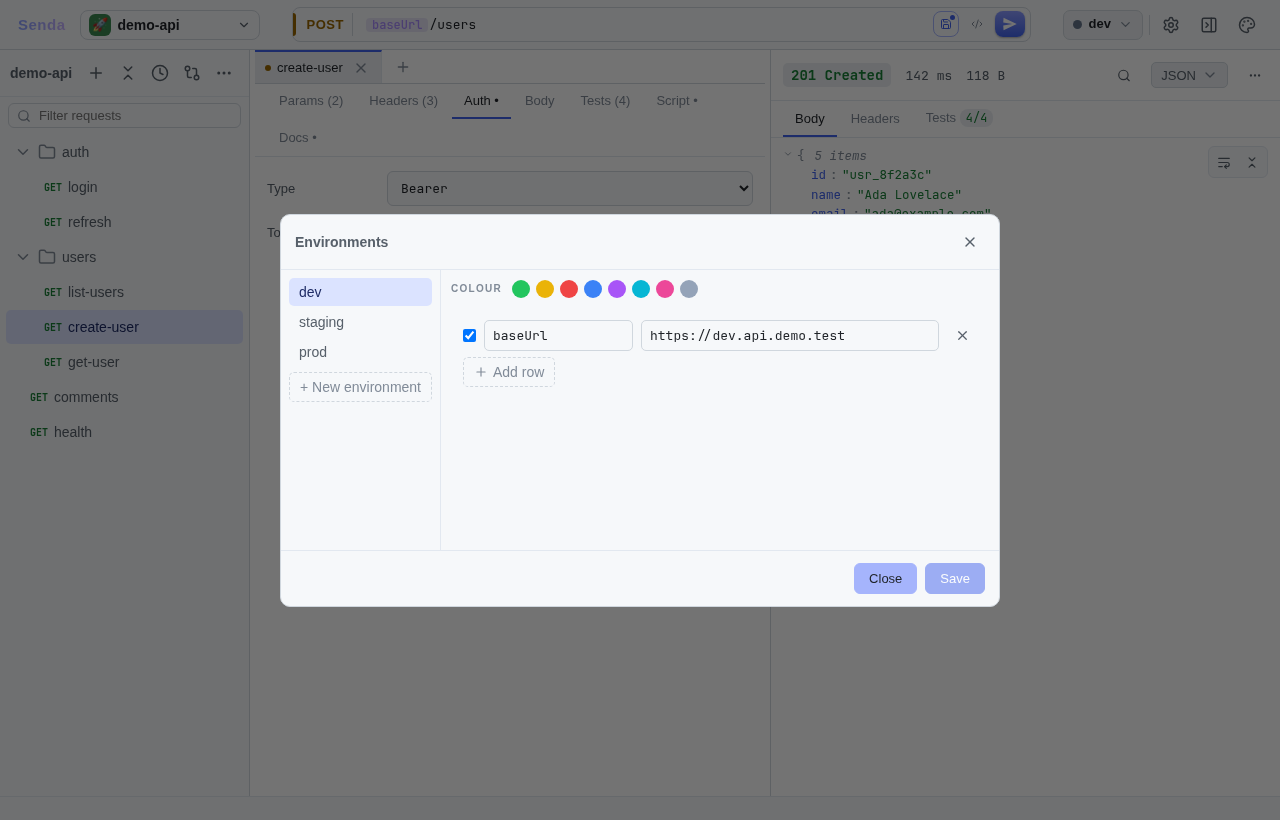Pick the yellow colour swatch
This screenshot has width=1280, height=820.
(545, 289)
